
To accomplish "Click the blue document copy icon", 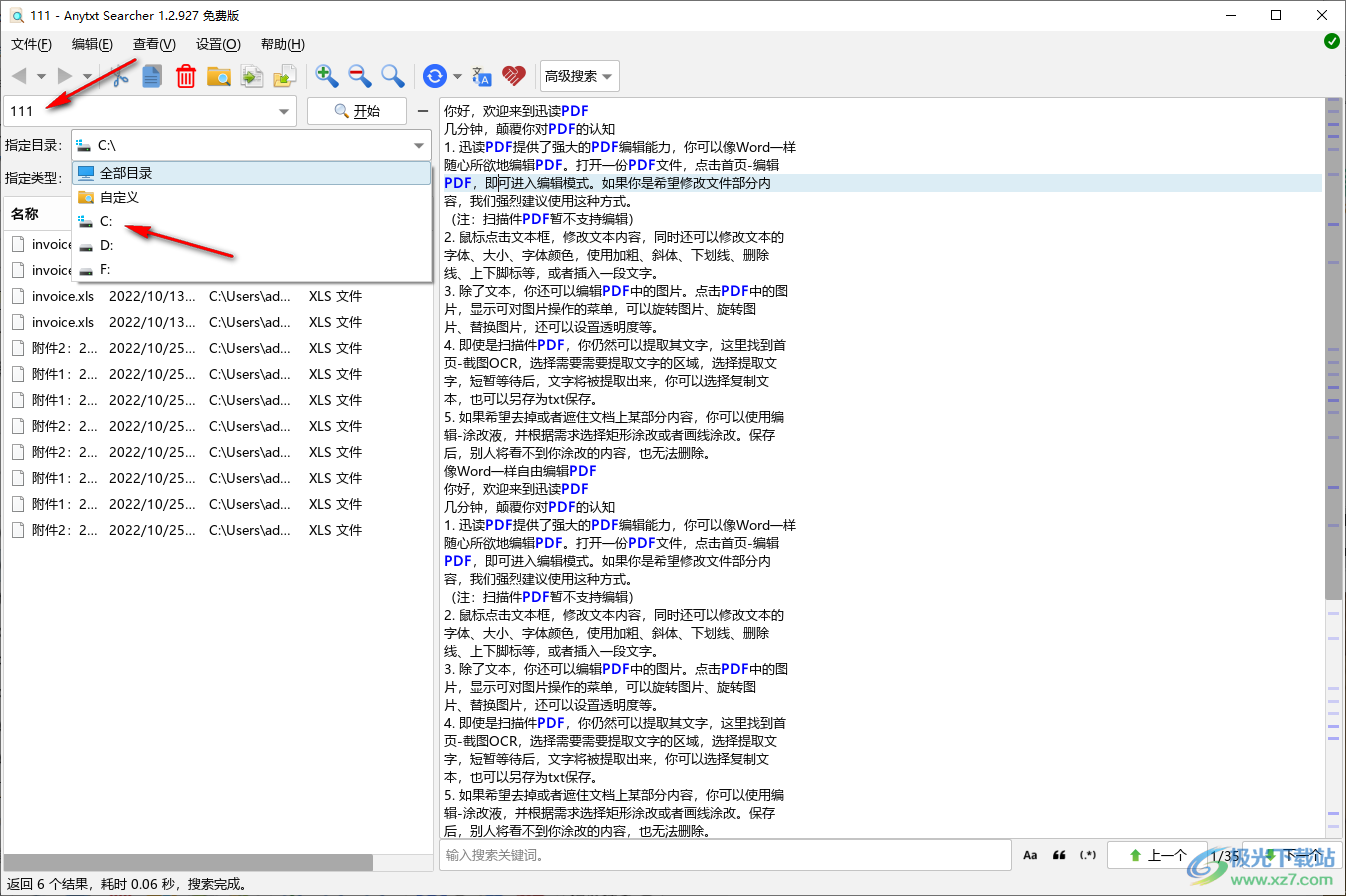I will coord(152,76).
